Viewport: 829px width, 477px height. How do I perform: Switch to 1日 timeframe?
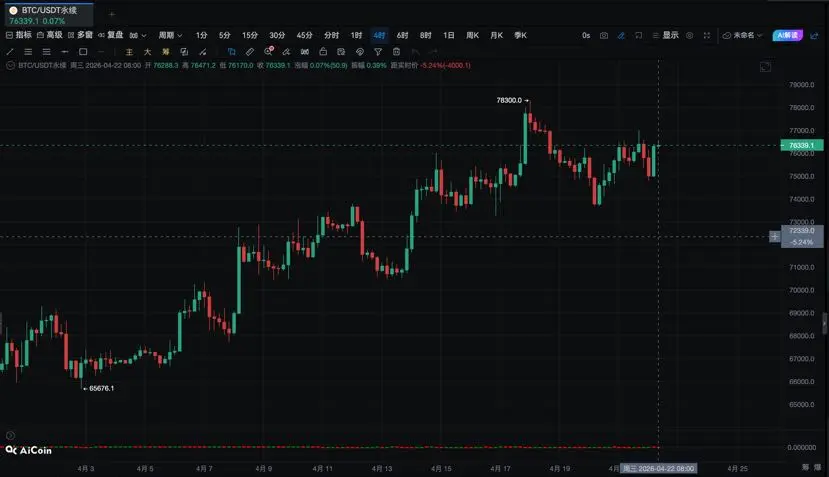[x=448, y=35]
